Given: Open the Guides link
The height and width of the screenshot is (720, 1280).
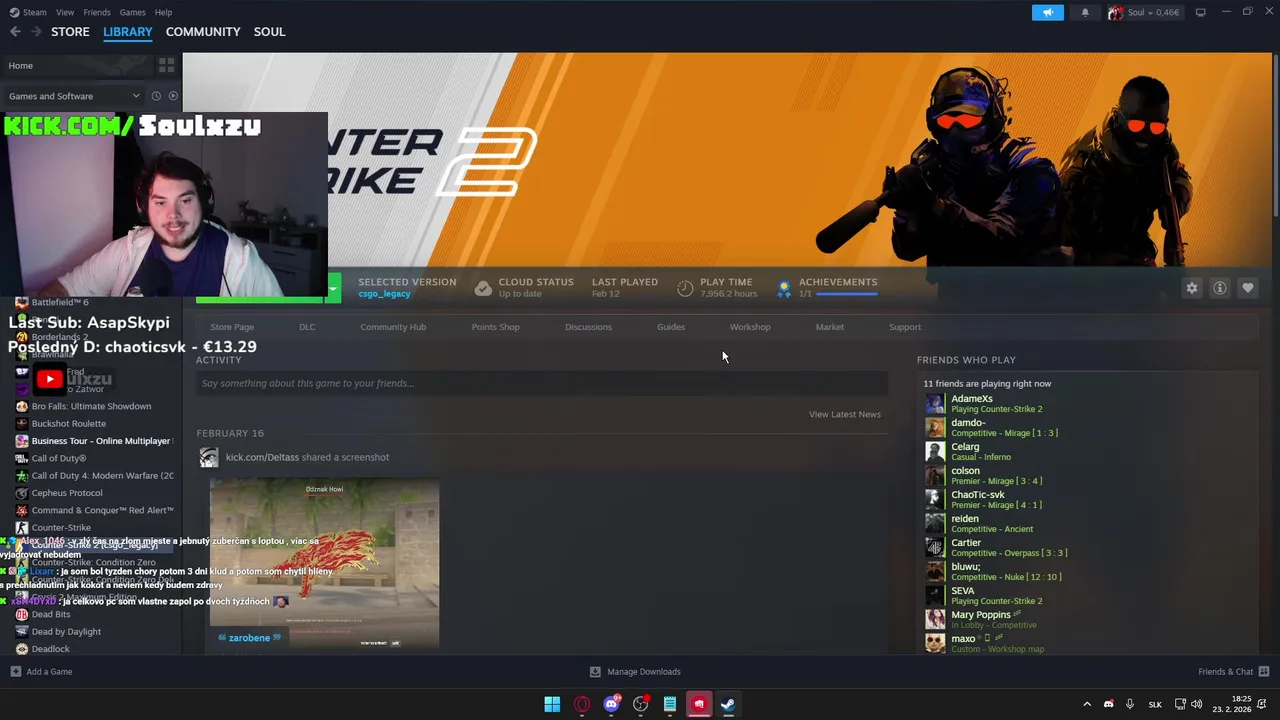Looking at the screenshot, I should tap(671, 327).
